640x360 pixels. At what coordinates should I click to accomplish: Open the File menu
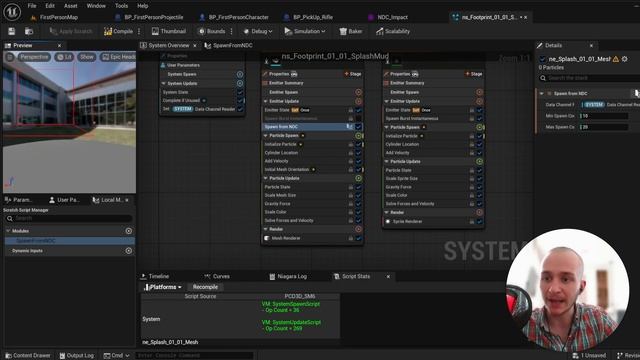[x=32, y=6]
